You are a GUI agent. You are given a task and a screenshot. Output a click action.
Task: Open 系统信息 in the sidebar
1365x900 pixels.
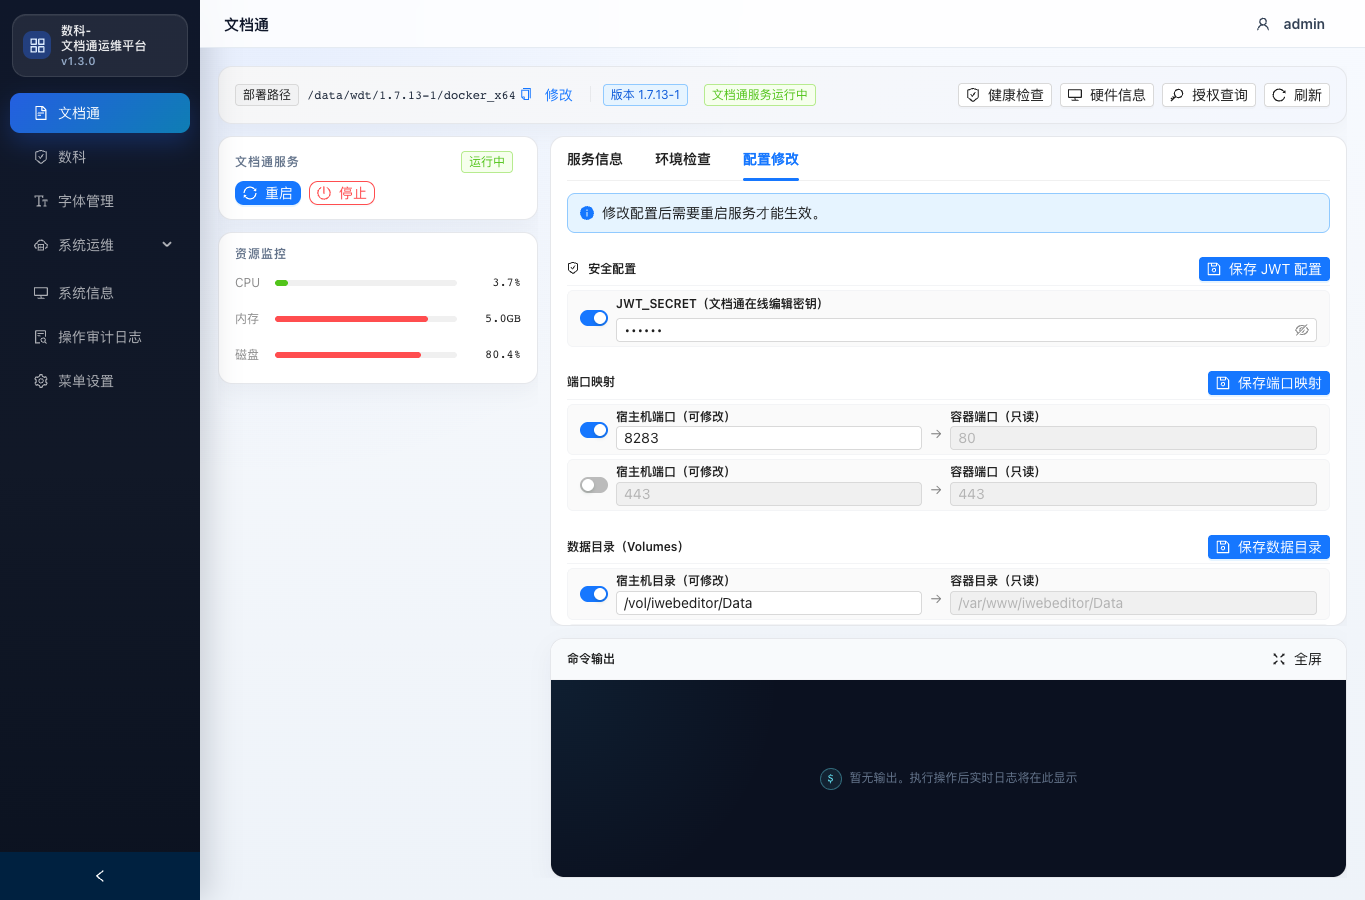pyautogui.click(x=100, y=293)
